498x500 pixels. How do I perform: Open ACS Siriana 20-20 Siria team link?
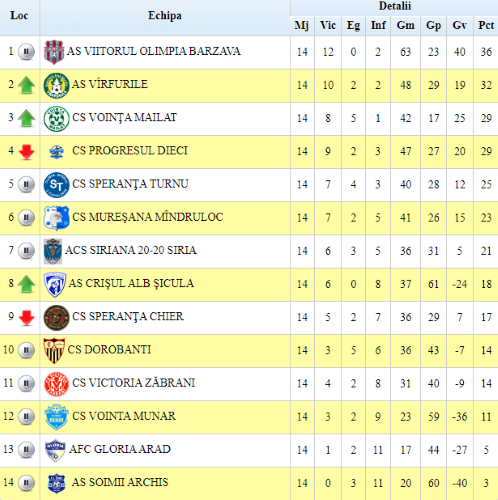(x=131, y=250)
